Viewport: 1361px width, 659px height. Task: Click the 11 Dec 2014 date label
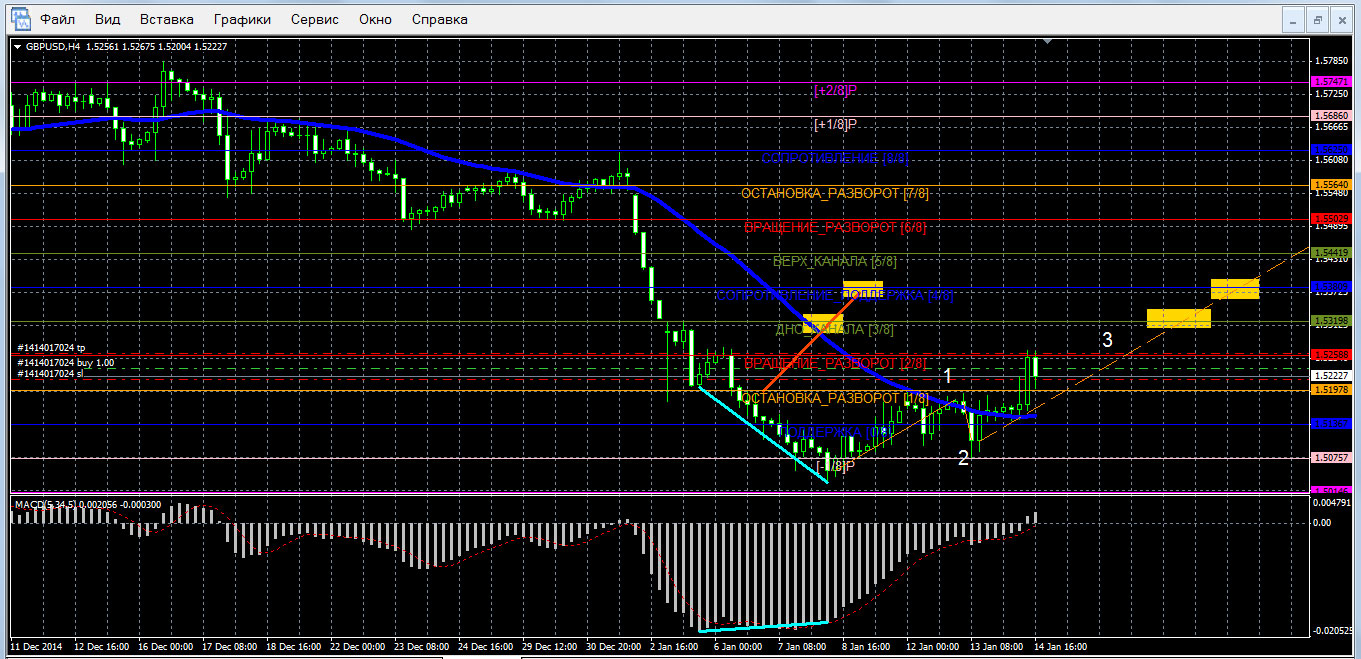tap(35, 646)
